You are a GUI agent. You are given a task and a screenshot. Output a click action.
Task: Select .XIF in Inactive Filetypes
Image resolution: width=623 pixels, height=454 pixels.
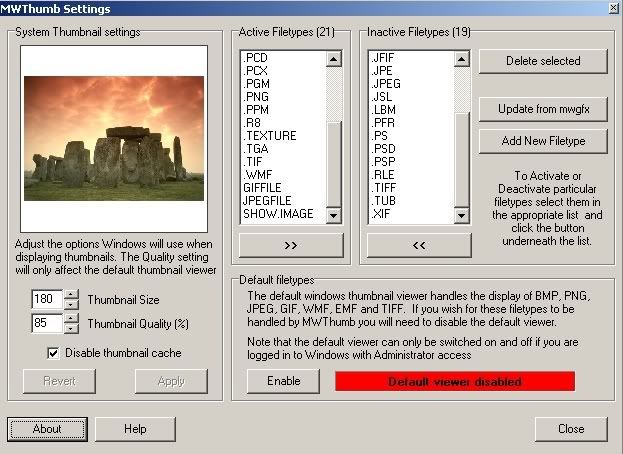[411, 214]
